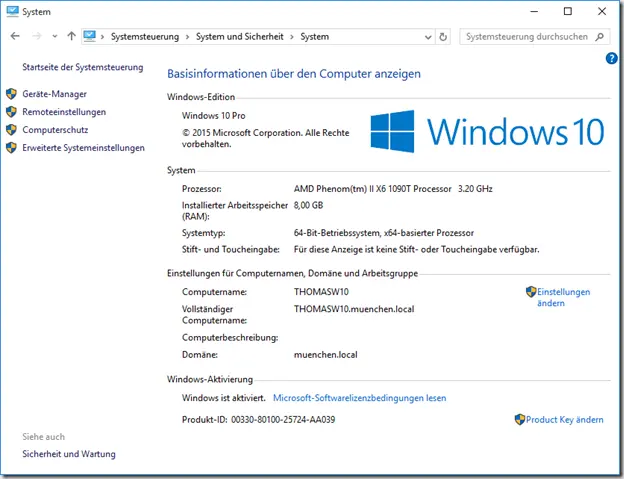Click the Basisinformationen über den Computer heading
This screenshot has width=624, height=479.
294,74
